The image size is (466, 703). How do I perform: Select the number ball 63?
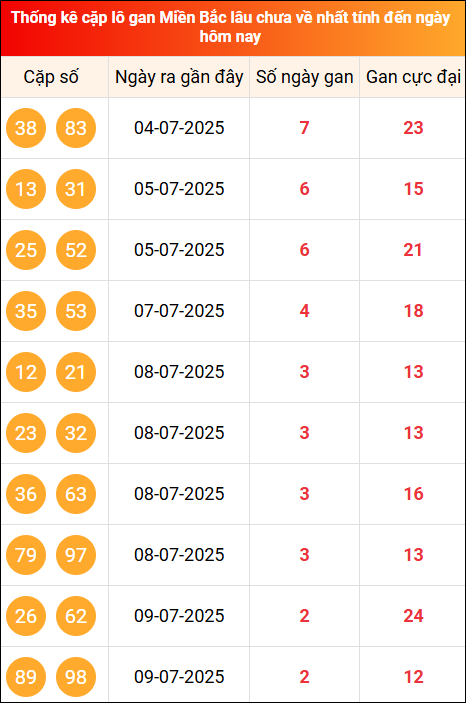pos(76,494)
